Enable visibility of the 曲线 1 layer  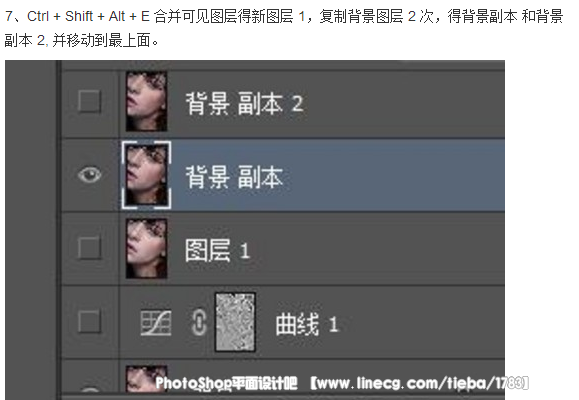click(89, 321)
